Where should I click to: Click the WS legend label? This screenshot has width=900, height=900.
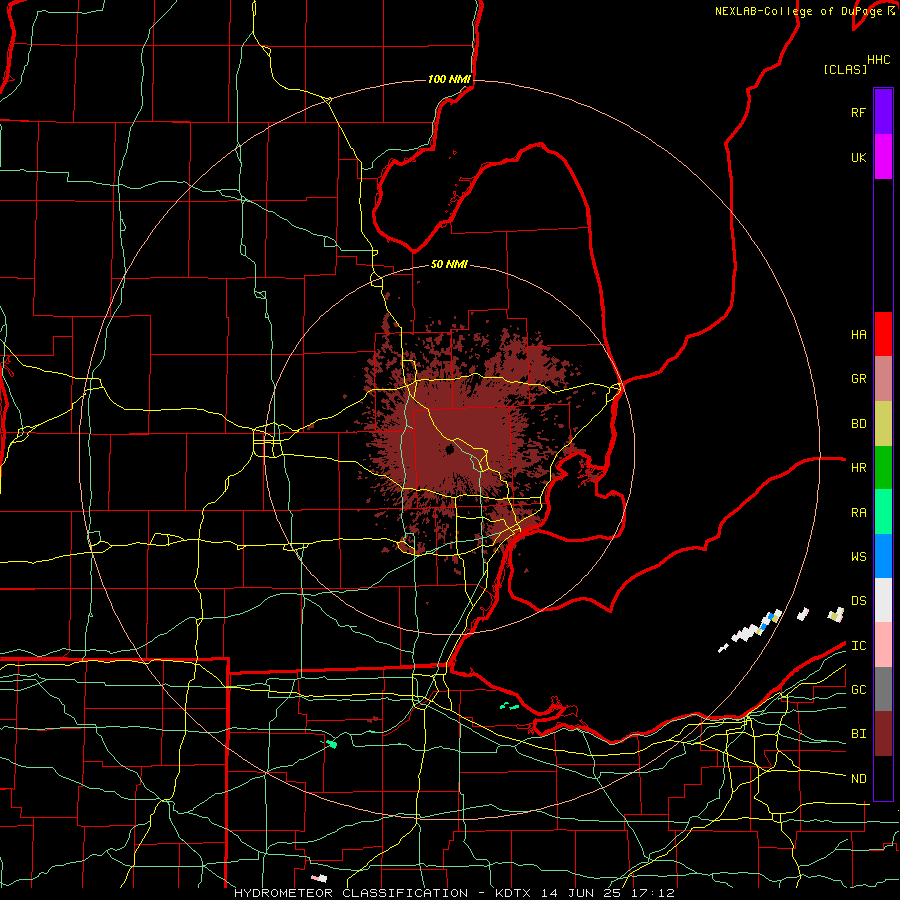point(858,557)
